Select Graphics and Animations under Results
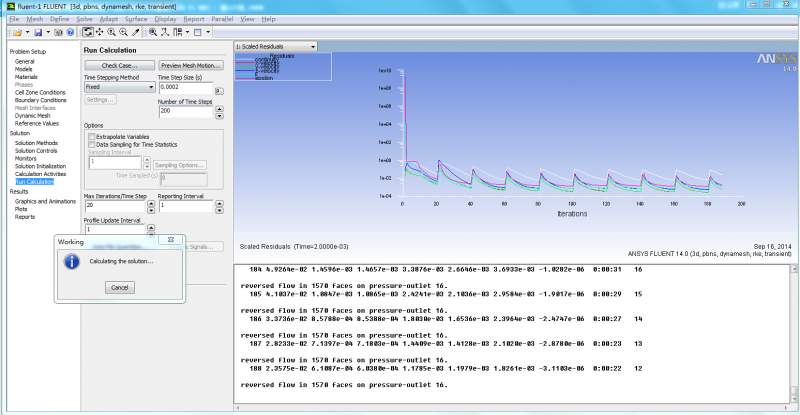 [x=45, y=201]
